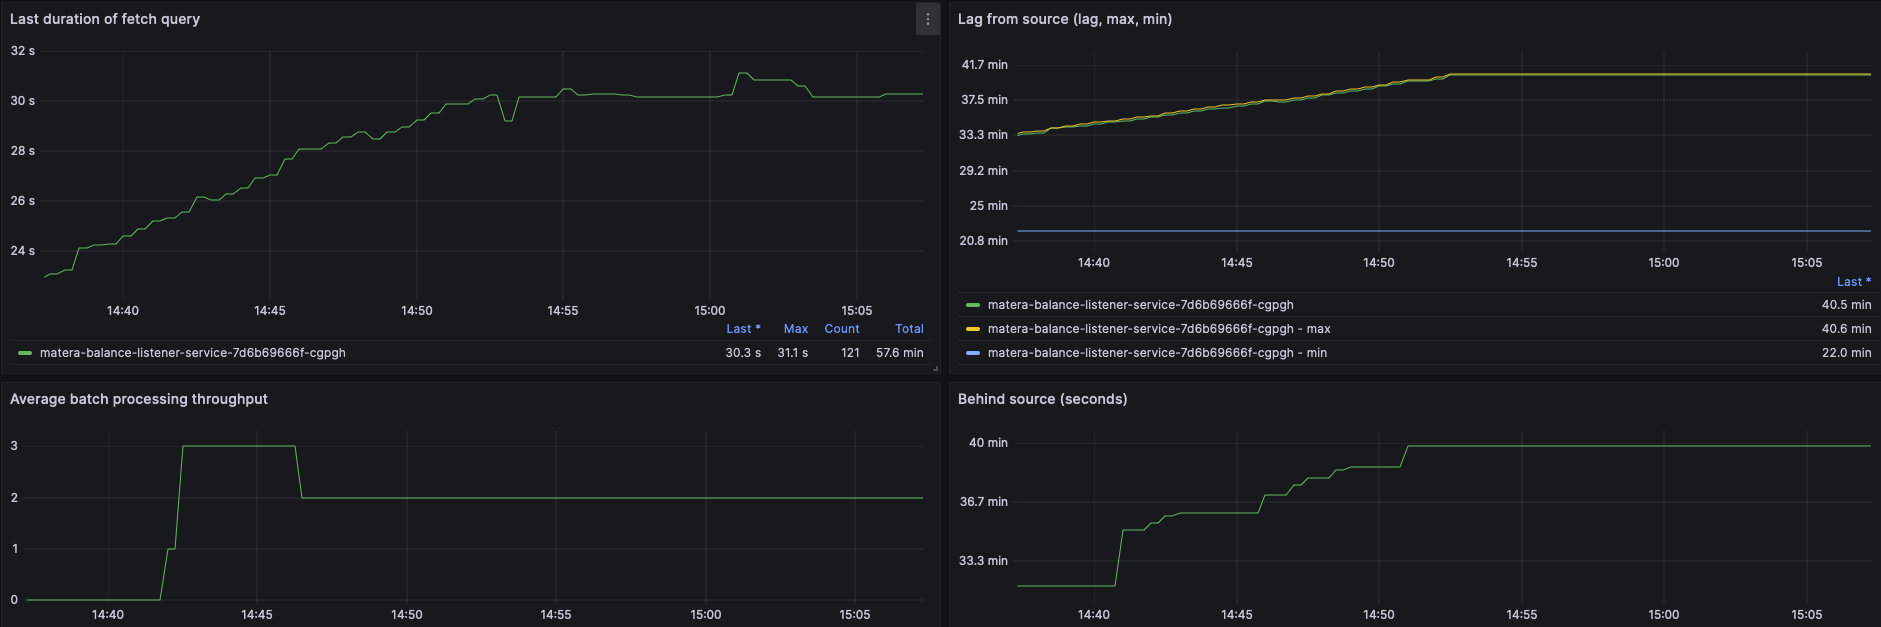Sort fetch query legend by 'Max' column

click(x=796, y=329)
